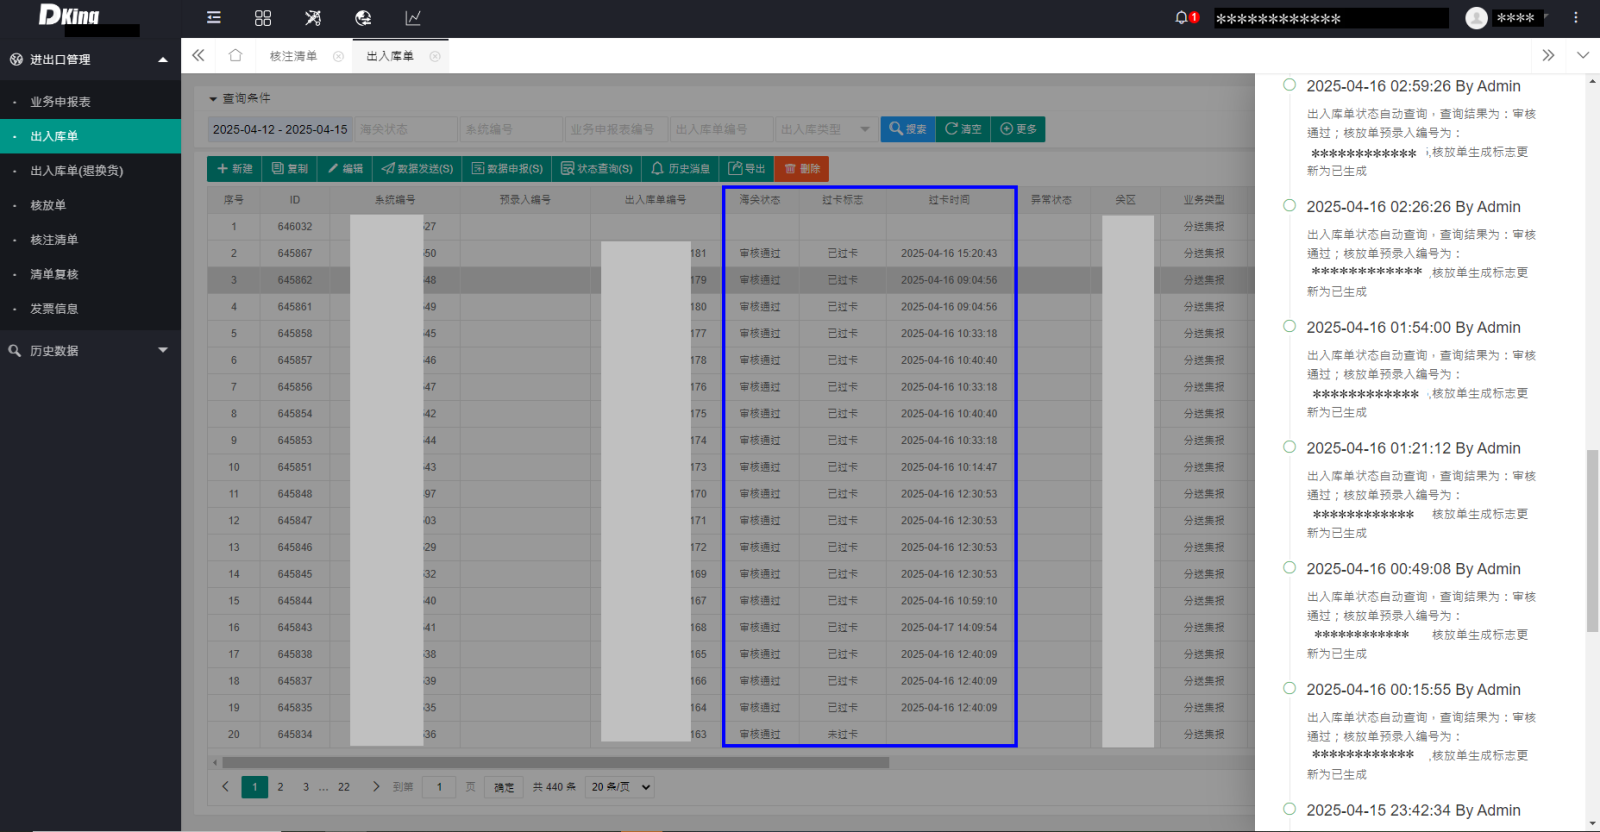Open the grid apps icon in header
Image resolution: width=1600 pixels, height=832 pixels.
(x=263, y=18)
